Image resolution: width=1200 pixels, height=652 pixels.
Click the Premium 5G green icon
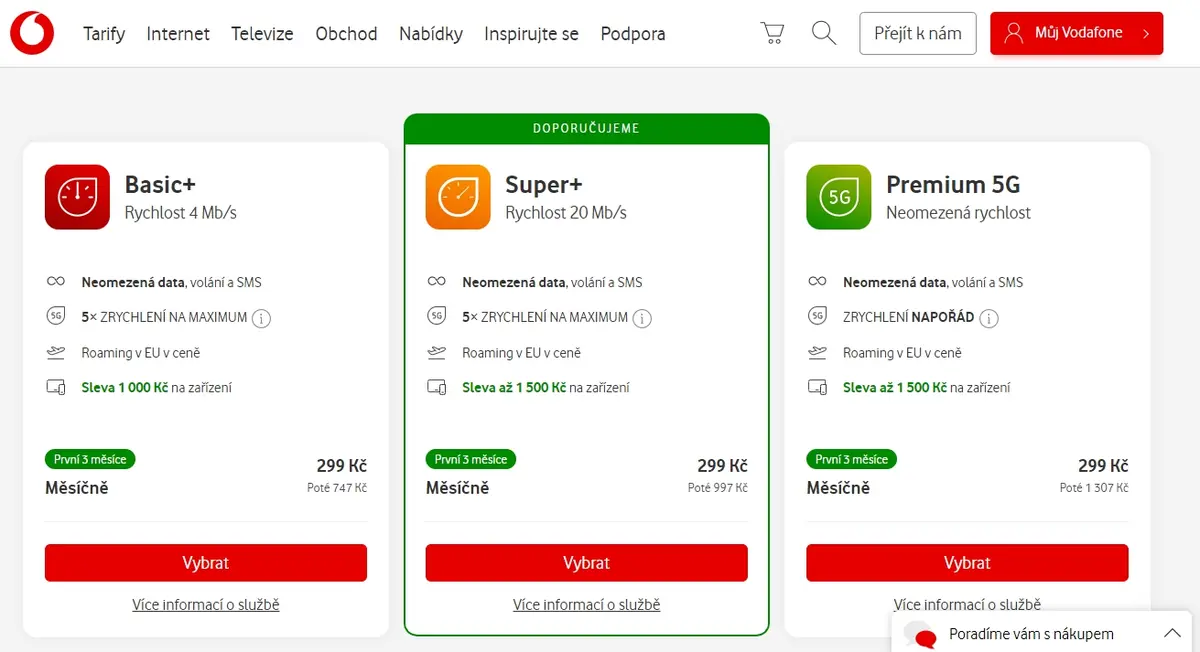point(839,197)
